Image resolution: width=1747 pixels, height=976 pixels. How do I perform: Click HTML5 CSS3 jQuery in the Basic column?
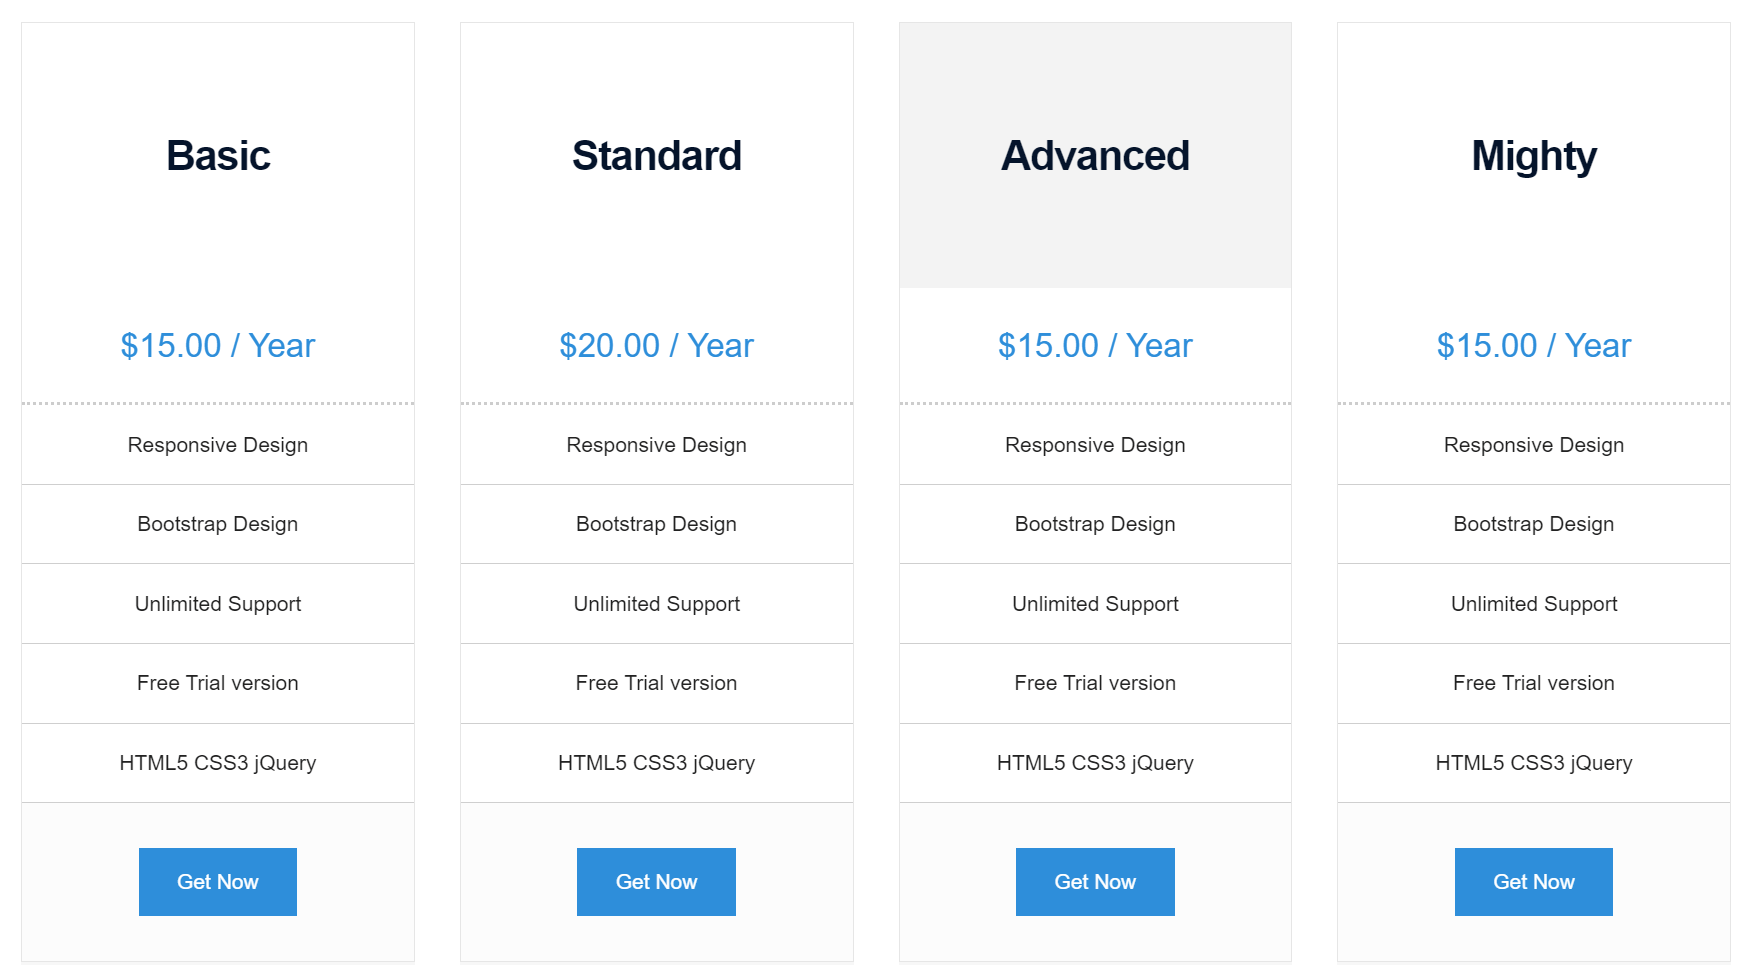pos(218,763)
